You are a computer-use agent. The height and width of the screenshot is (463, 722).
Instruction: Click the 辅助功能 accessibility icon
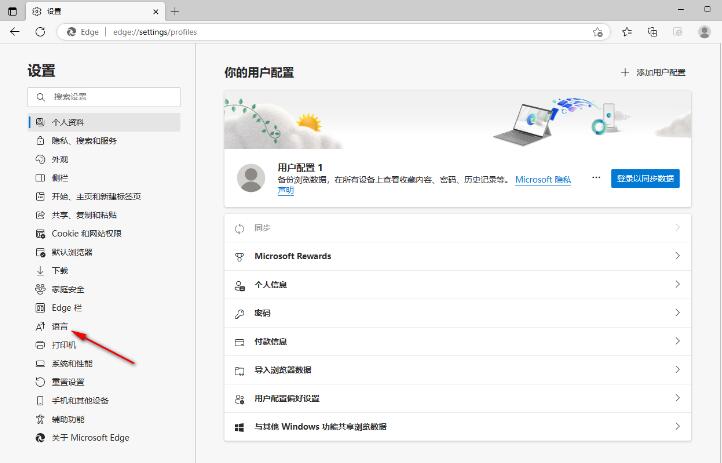[x=41, y=419]
